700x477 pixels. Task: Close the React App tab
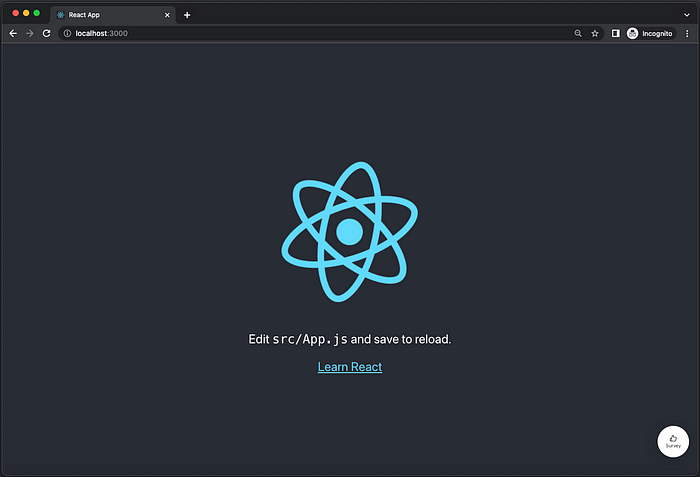tap(167, 15)
